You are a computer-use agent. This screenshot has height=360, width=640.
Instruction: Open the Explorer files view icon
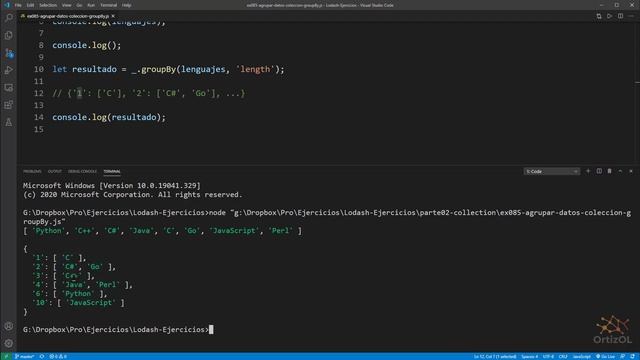tap(9, 36)
